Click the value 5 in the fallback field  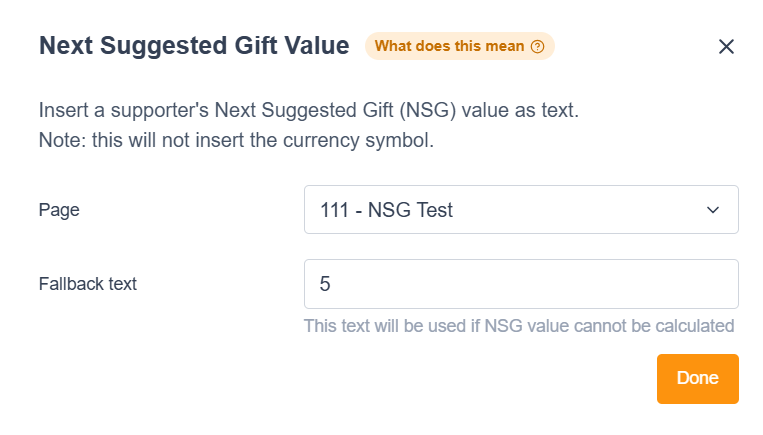(x=325, y=285)
